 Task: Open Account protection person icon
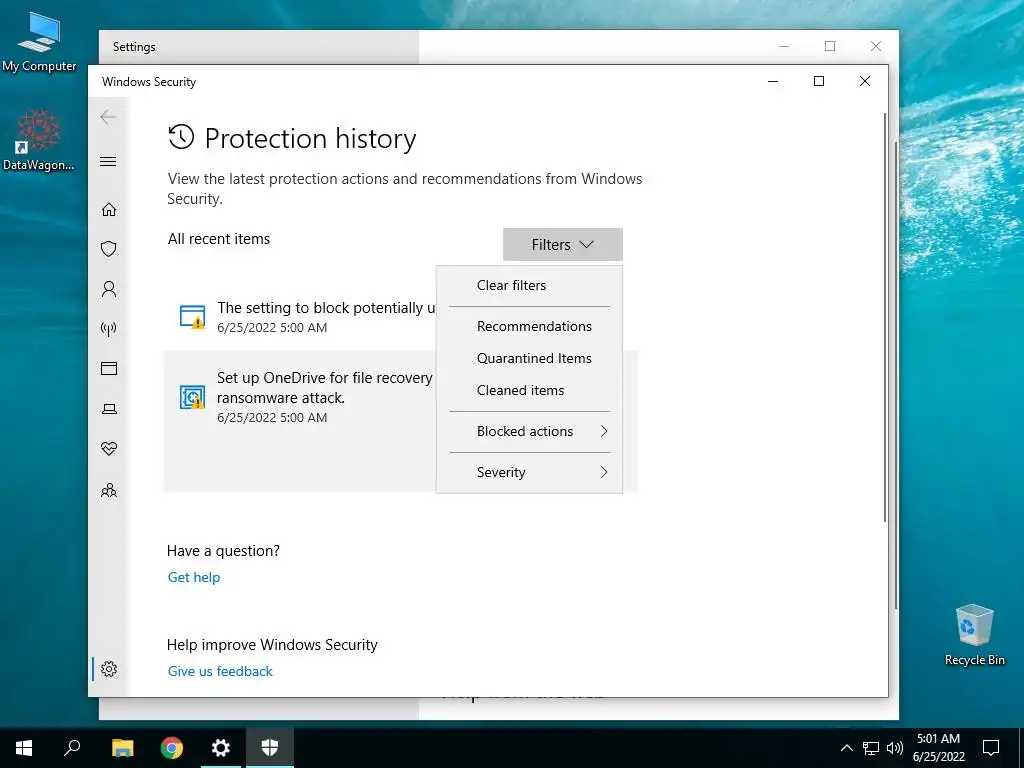(x=108, y=289)
